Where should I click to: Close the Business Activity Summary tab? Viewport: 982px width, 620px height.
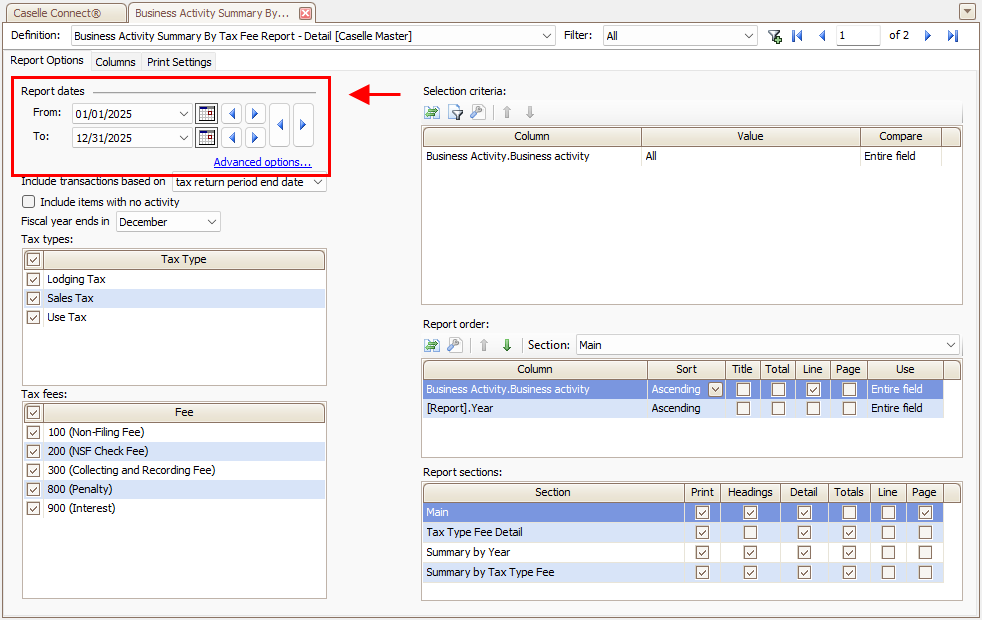tap(305, 13)
